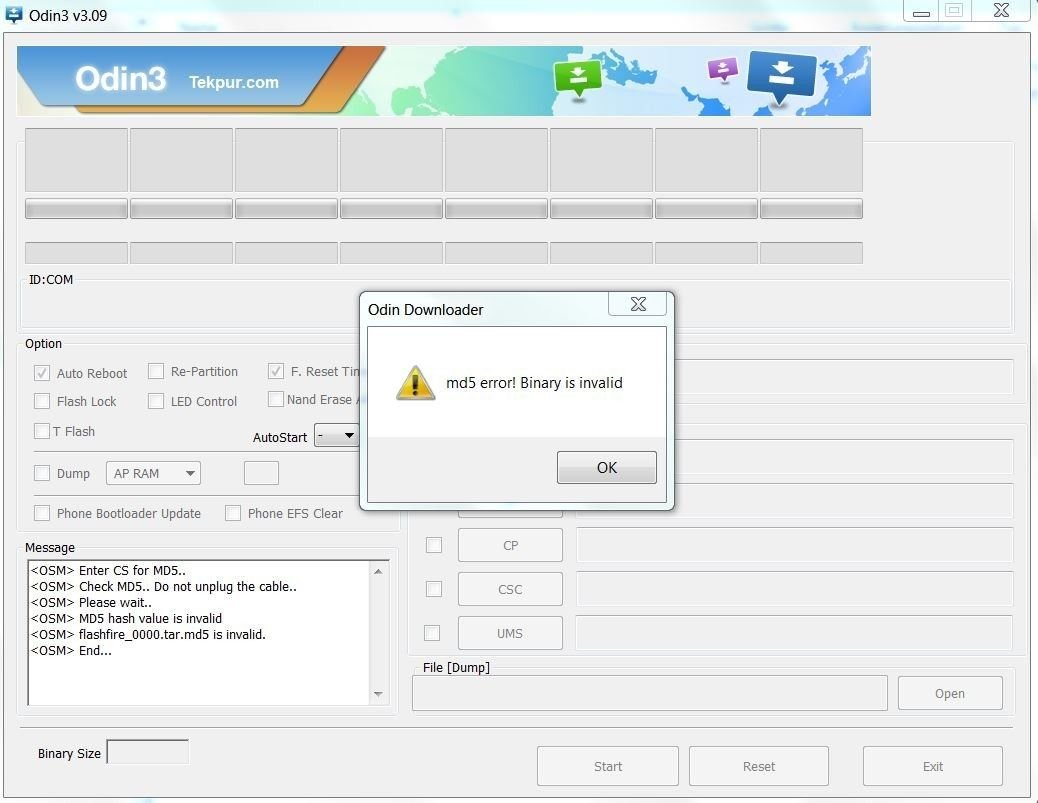Click OK in the Odin Downloader dialog
The height and width of the screenshot is (803, 1038).
click(x=606, y=467)
